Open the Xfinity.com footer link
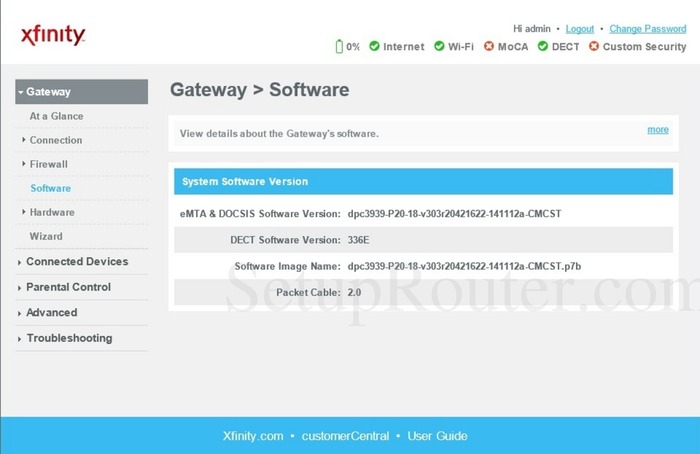700x454 pixels. (x=253, y=436)
